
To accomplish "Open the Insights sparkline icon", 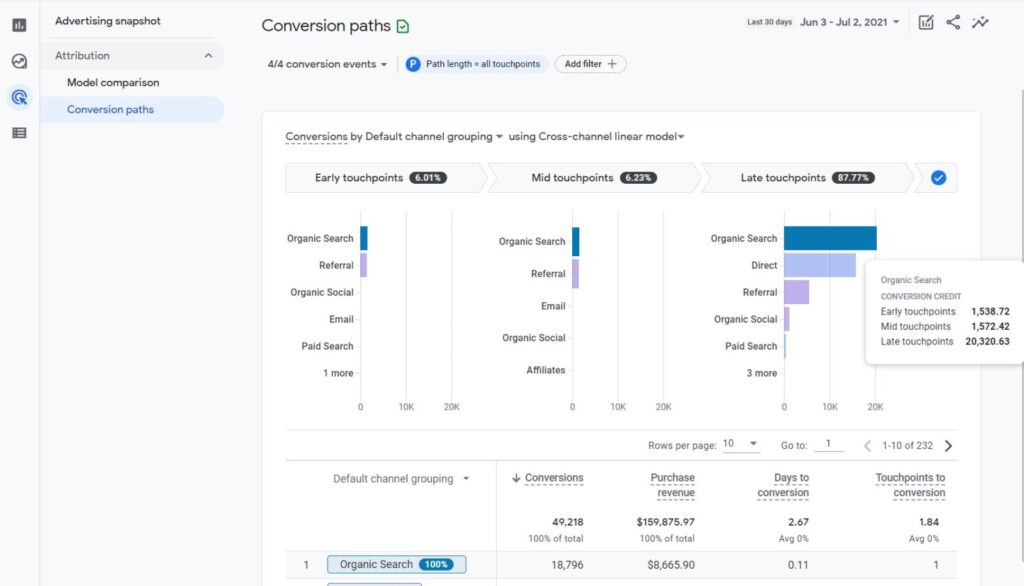I will (x=980, y=22).
